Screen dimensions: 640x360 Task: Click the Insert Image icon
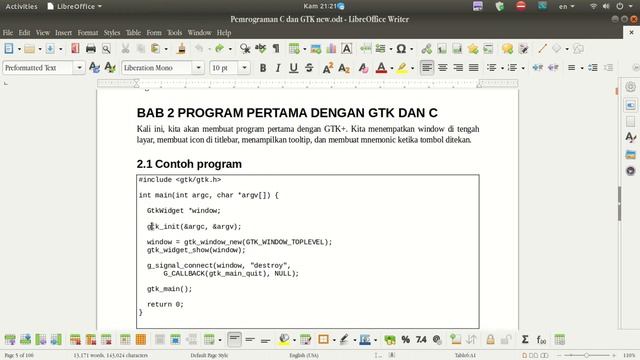tap(316, 49)
